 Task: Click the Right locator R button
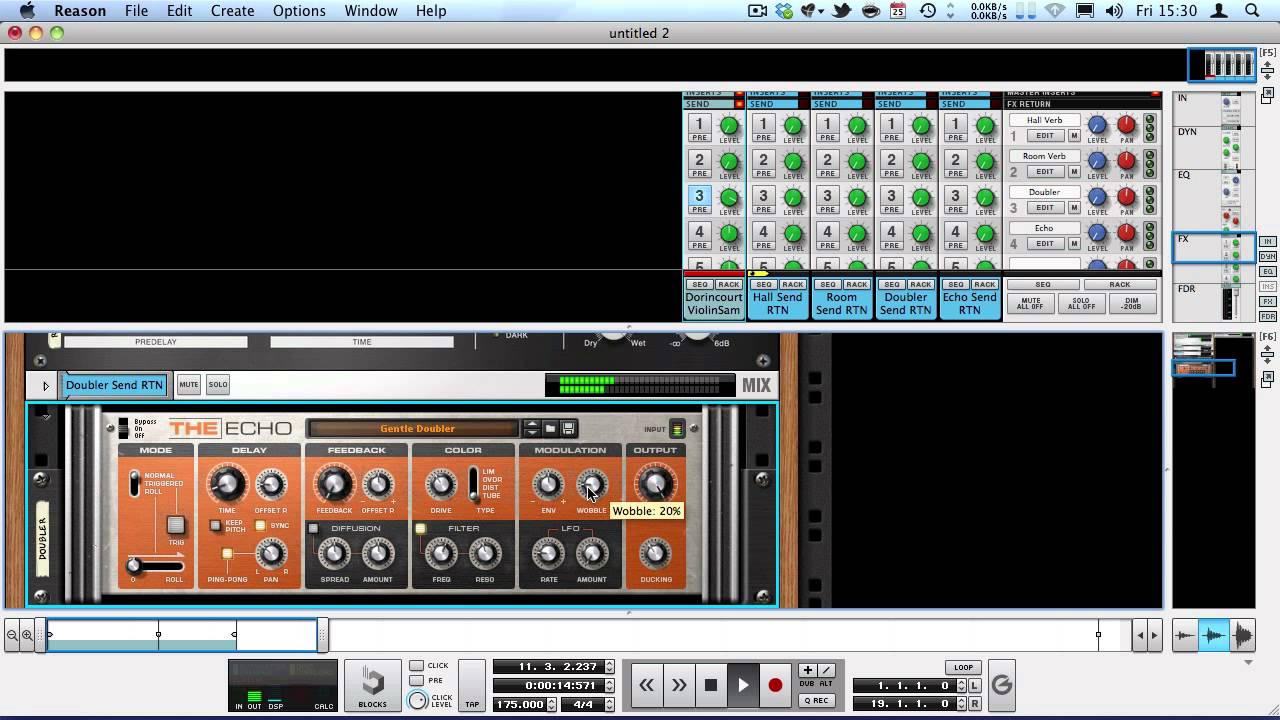[975, 704]
